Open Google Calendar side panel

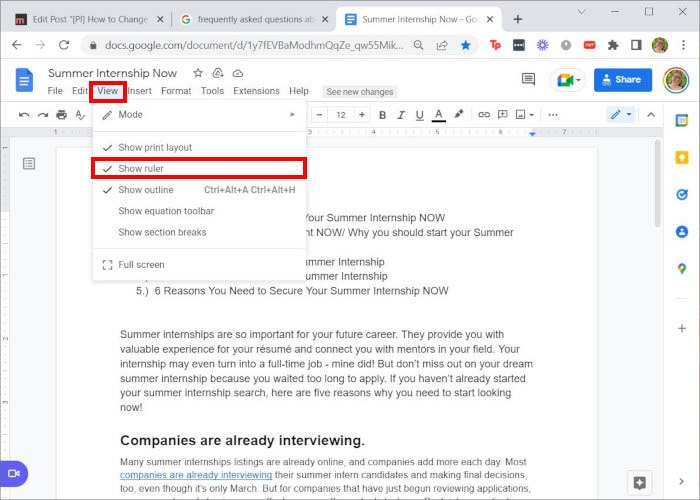(682, 121)
